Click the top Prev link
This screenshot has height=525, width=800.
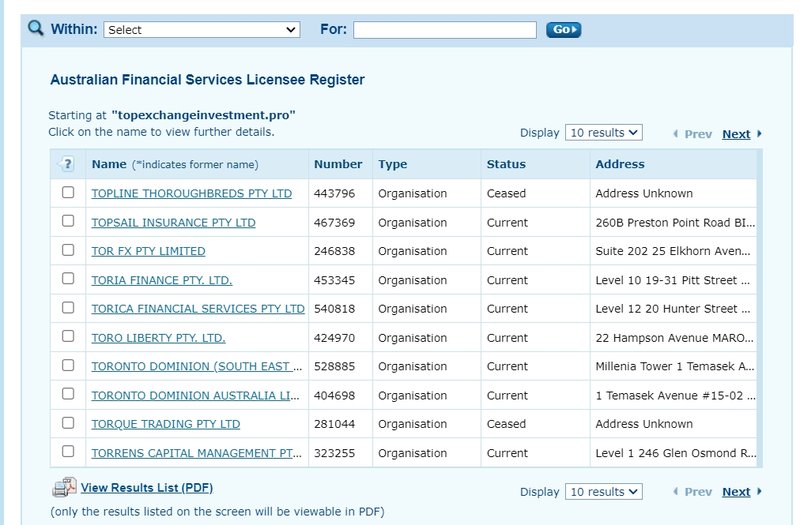(x=698, y=134)
